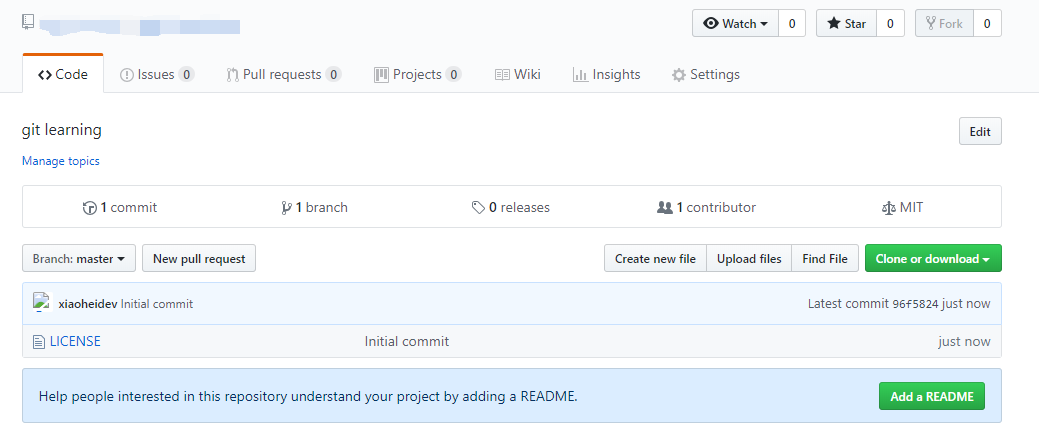Click Add a README button

click(932, 397)
